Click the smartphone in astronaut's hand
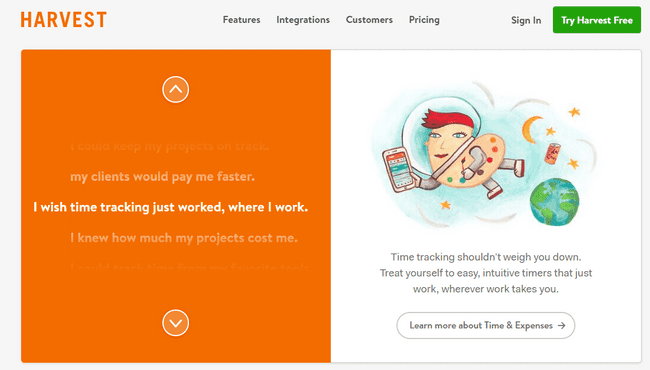The height and width of the screenshot is (370, 650). [398, 170]
